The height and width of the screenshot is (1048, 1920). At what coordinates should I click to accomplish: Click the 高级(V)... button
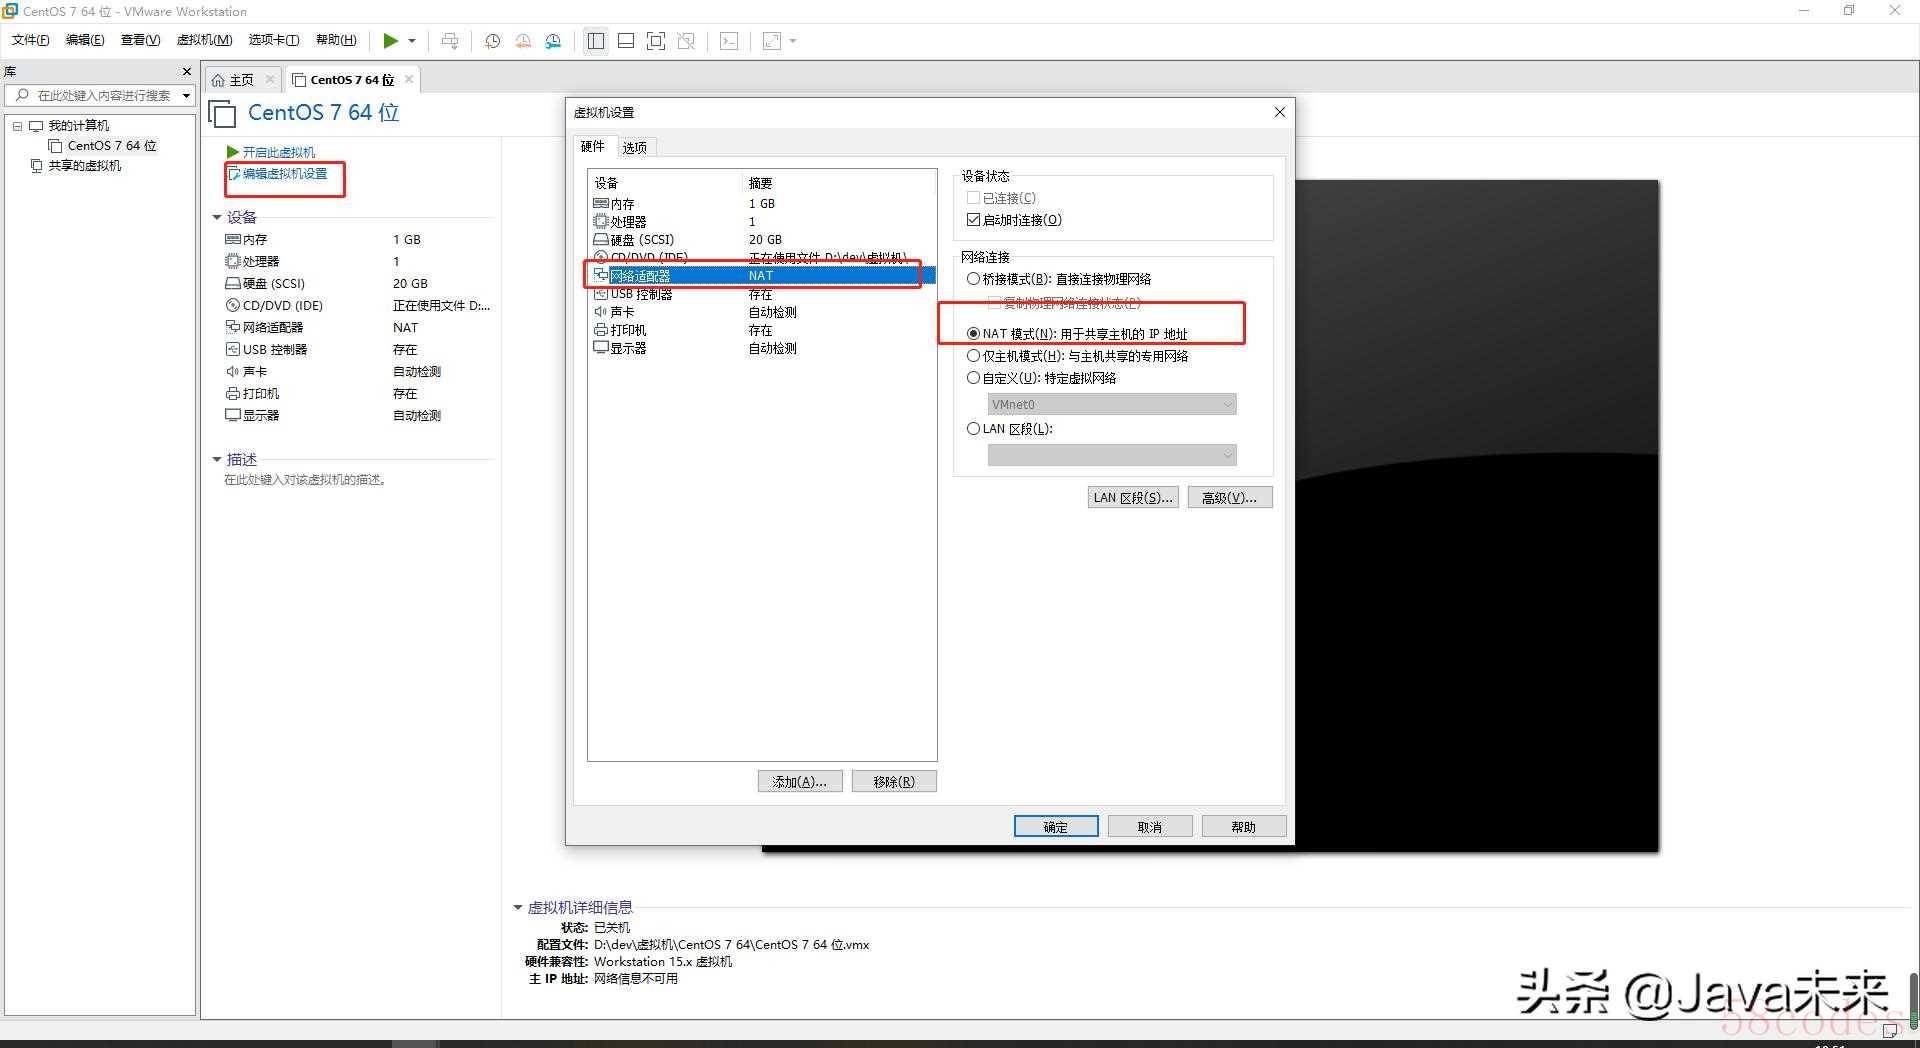(1229, 498)
